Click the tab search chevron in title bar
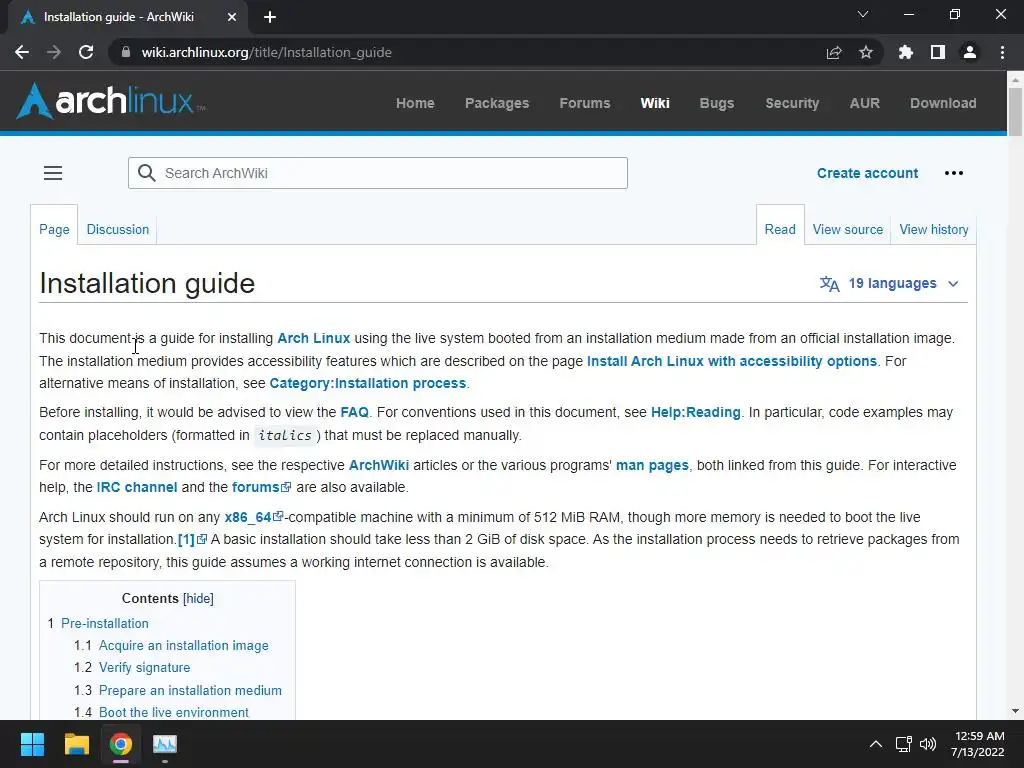The image size is (1024, 768). pyautogui.click(x=863, y=14)
